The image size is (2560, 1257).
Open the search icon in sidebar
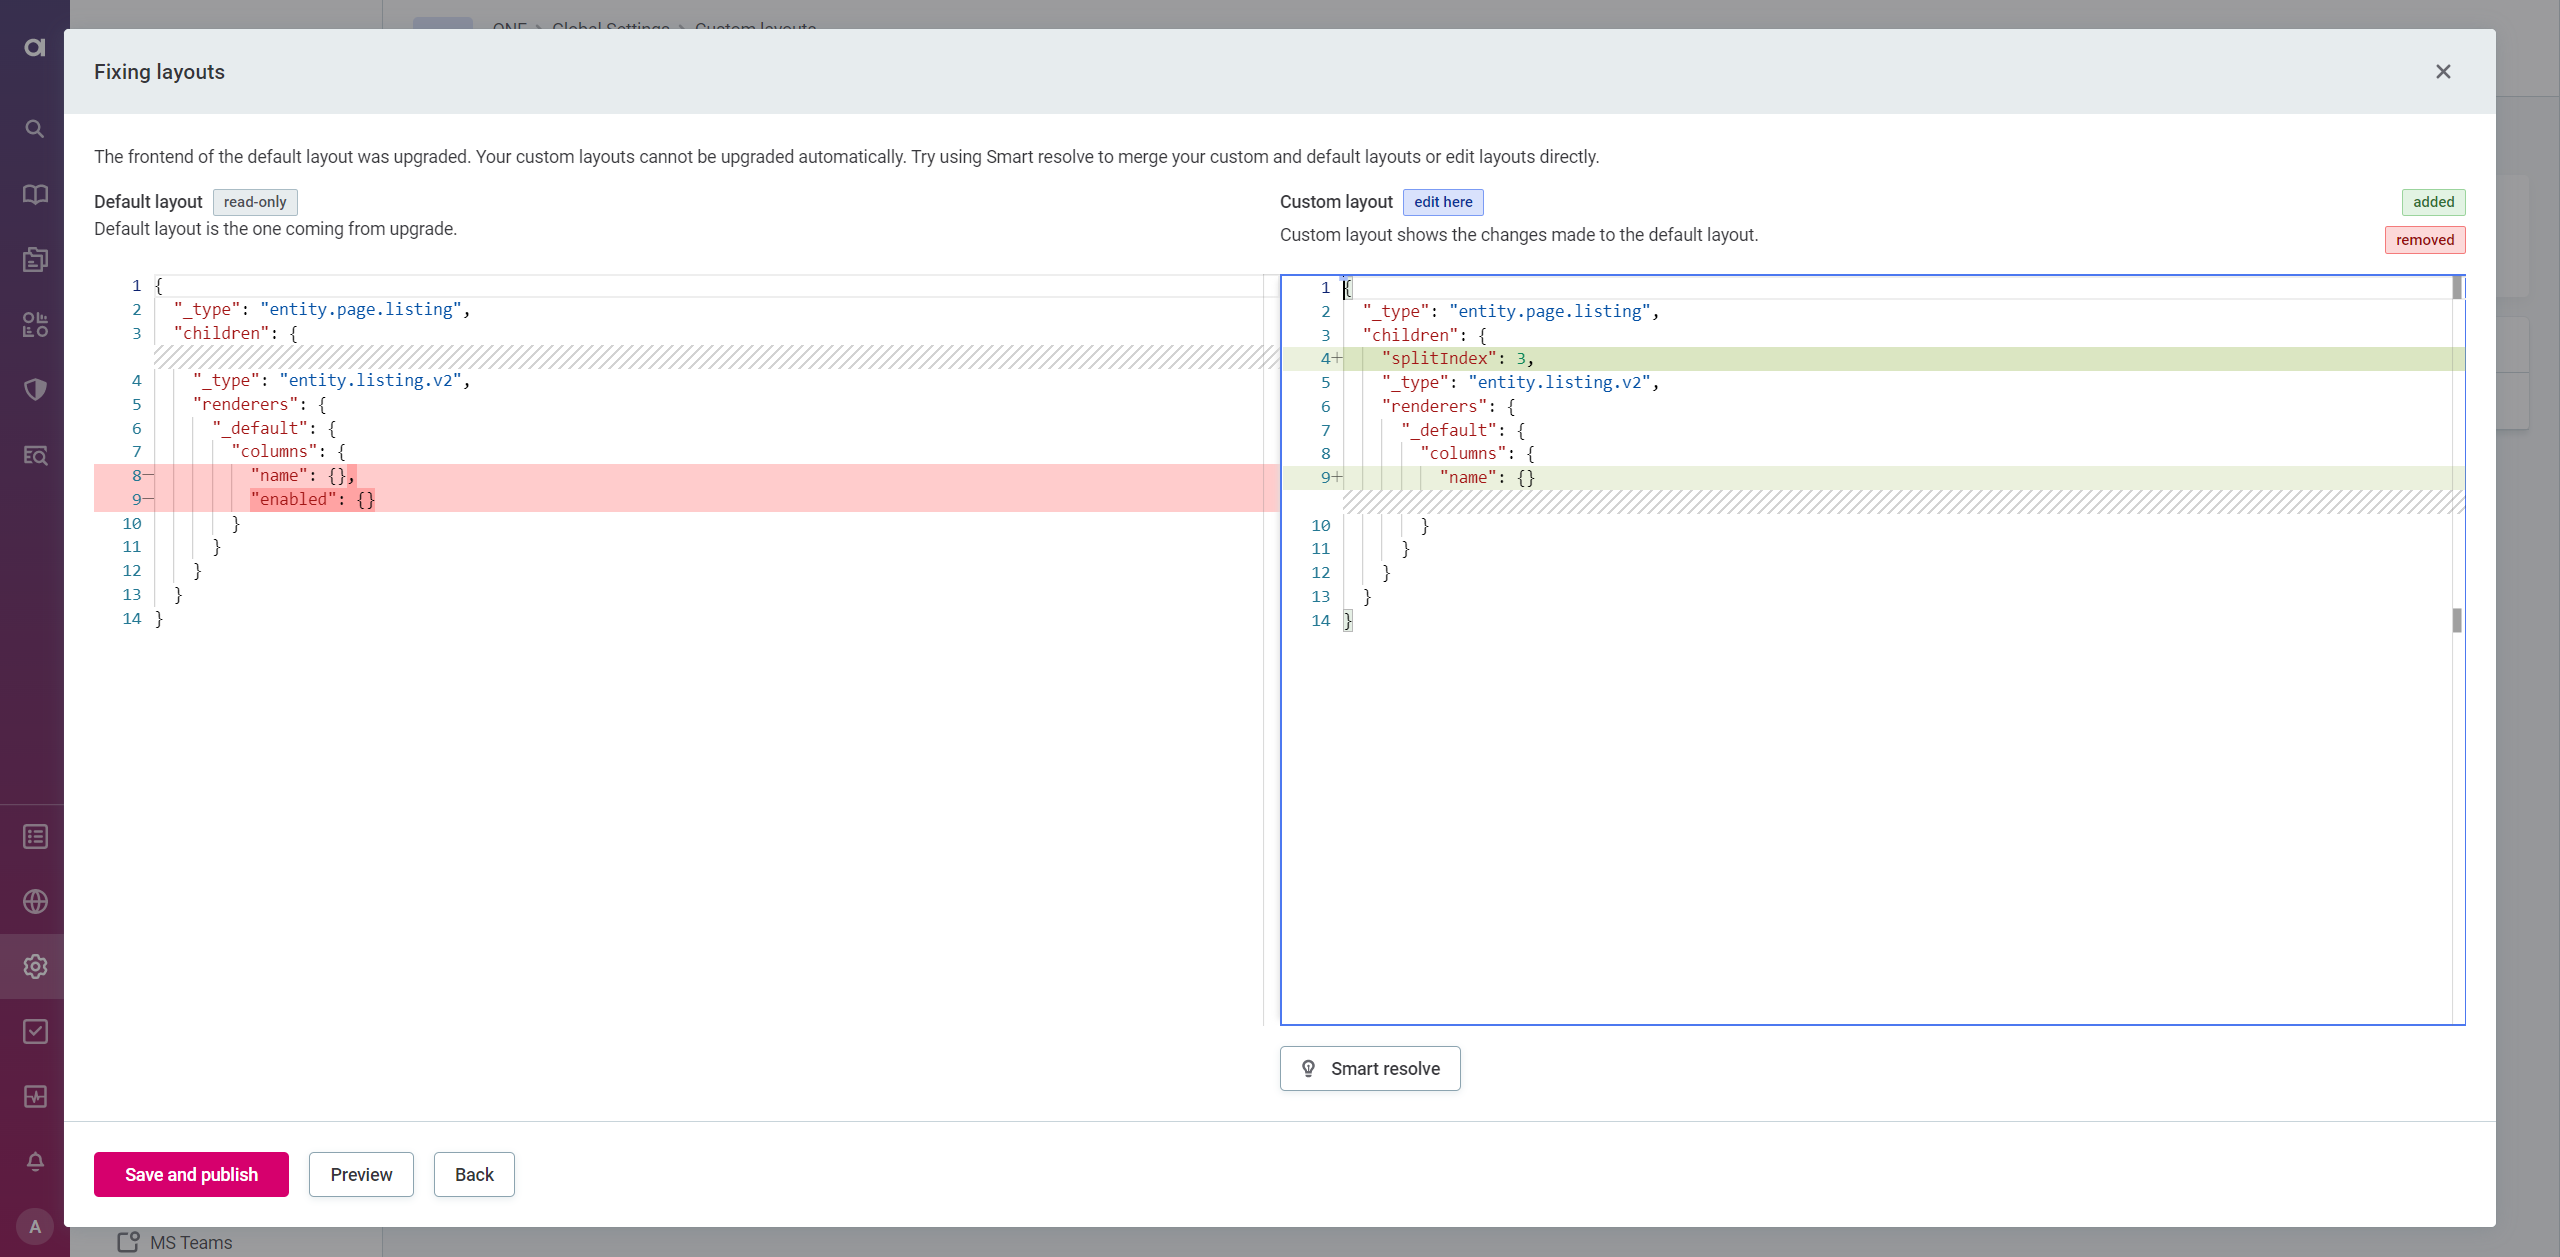click(x=34, y=128)
